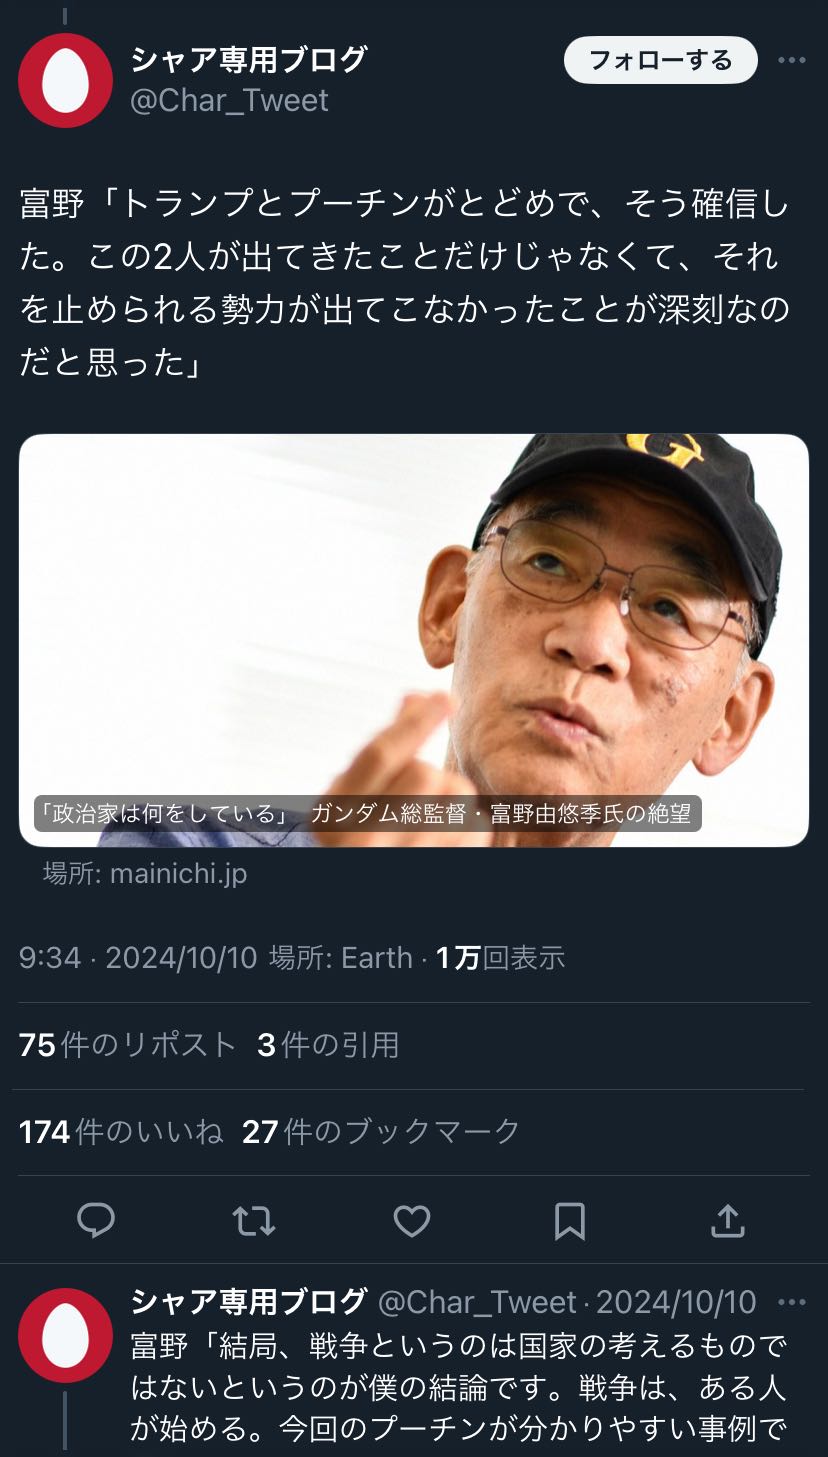The height and width of the screenshot is (1457, 828).
Task: Open three-dot menu on the reply post
Action: tap(792, 1303)
